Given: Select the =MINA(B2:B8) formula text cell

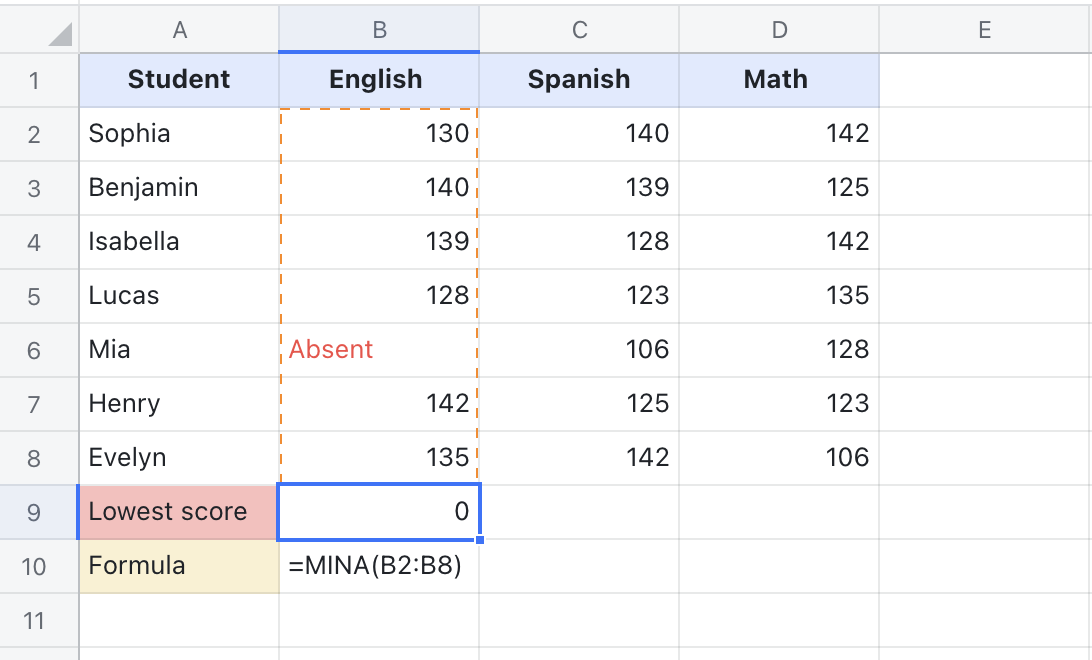Looking at the screenshot, I should pos(379,566).
